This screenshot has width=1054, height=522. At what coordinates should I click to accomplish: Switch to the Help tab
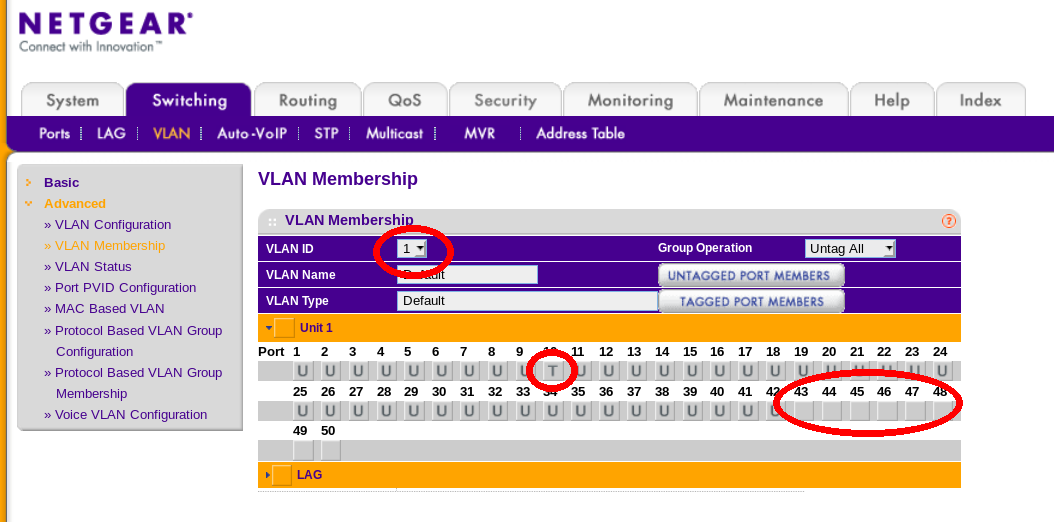891,100
